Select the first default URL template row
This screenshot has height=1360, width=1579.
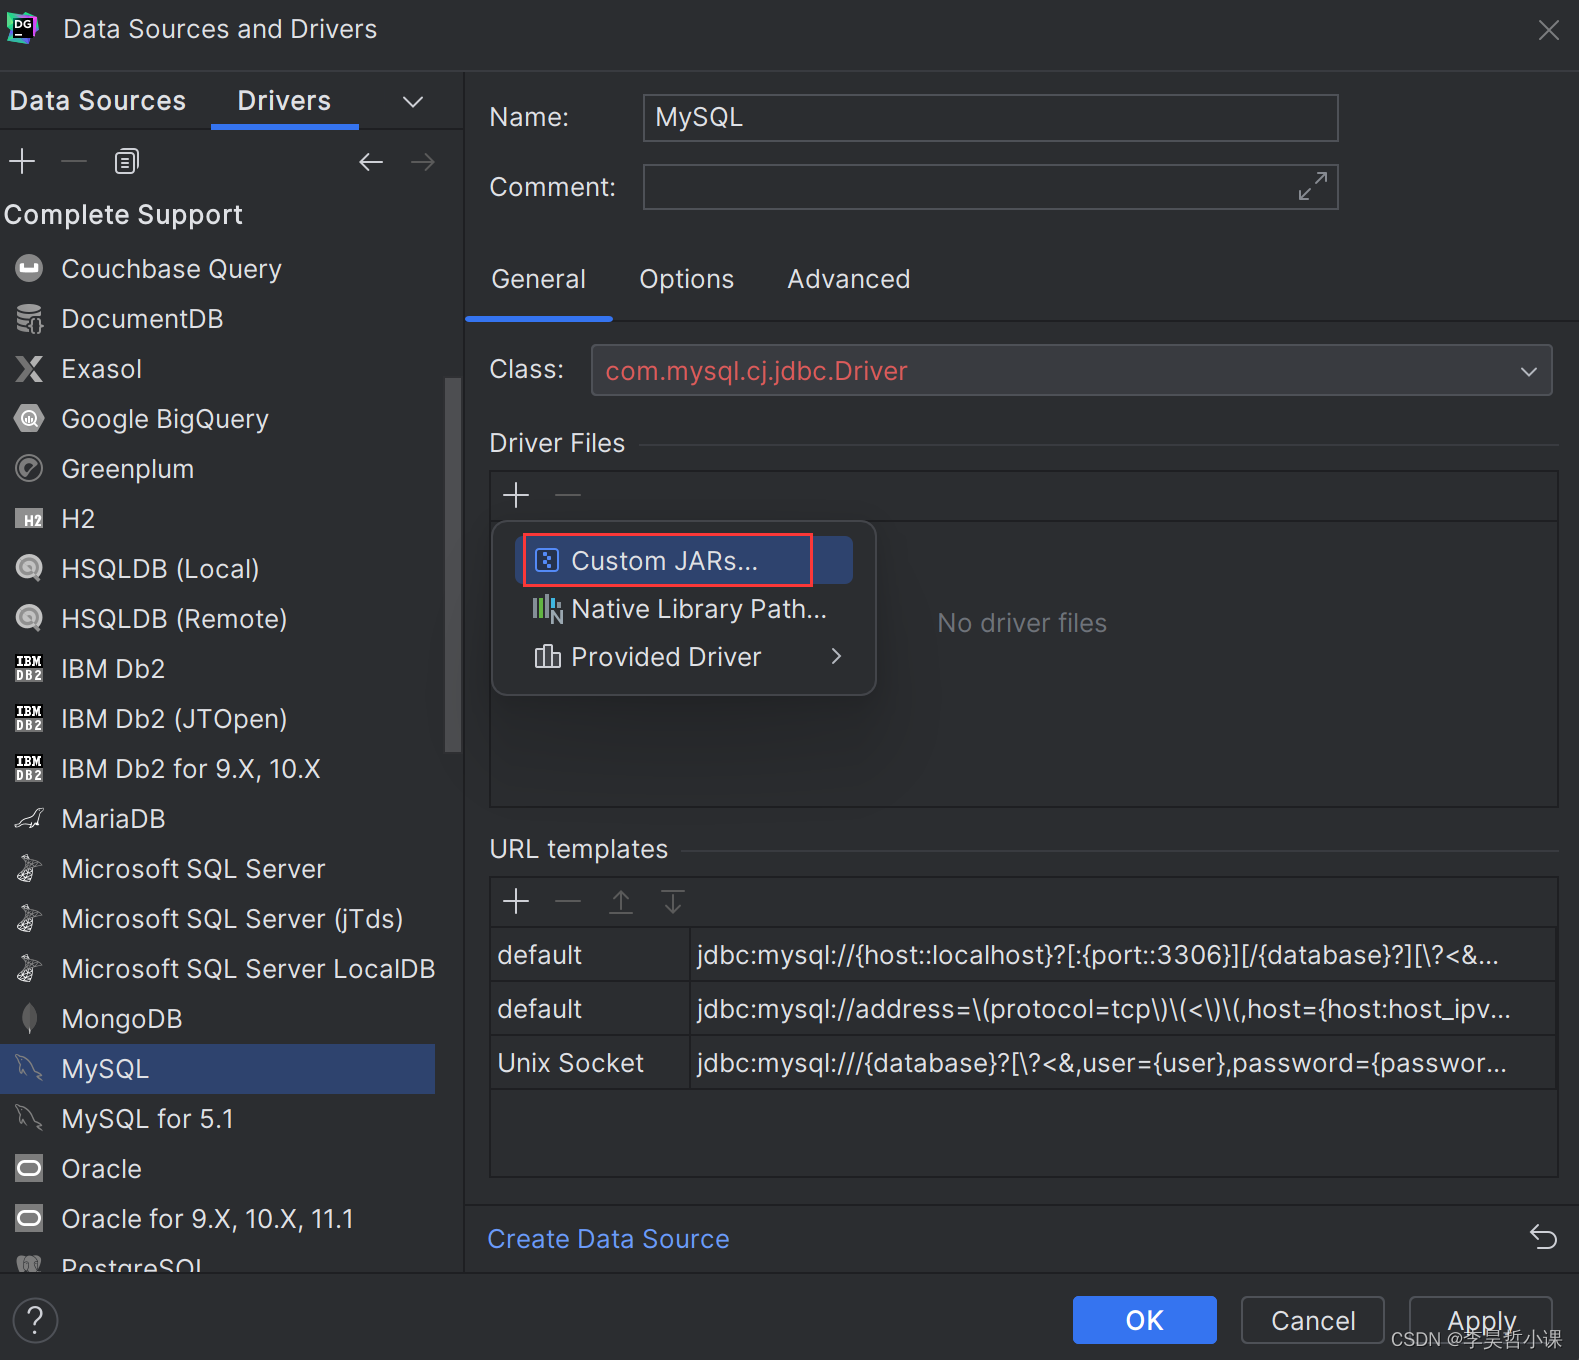pyautogui.click(x=1023, y=955)
